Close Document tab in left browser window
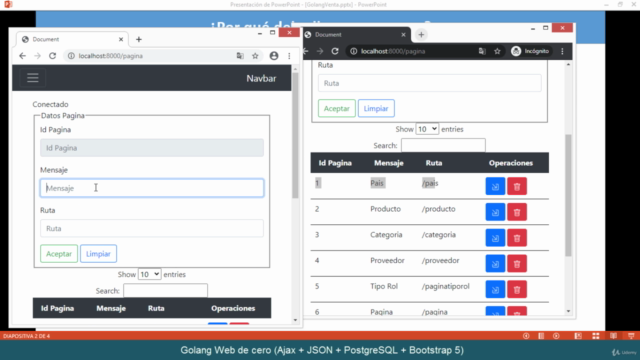The height and width of the screenshot is (360, 640). point(121,40)
